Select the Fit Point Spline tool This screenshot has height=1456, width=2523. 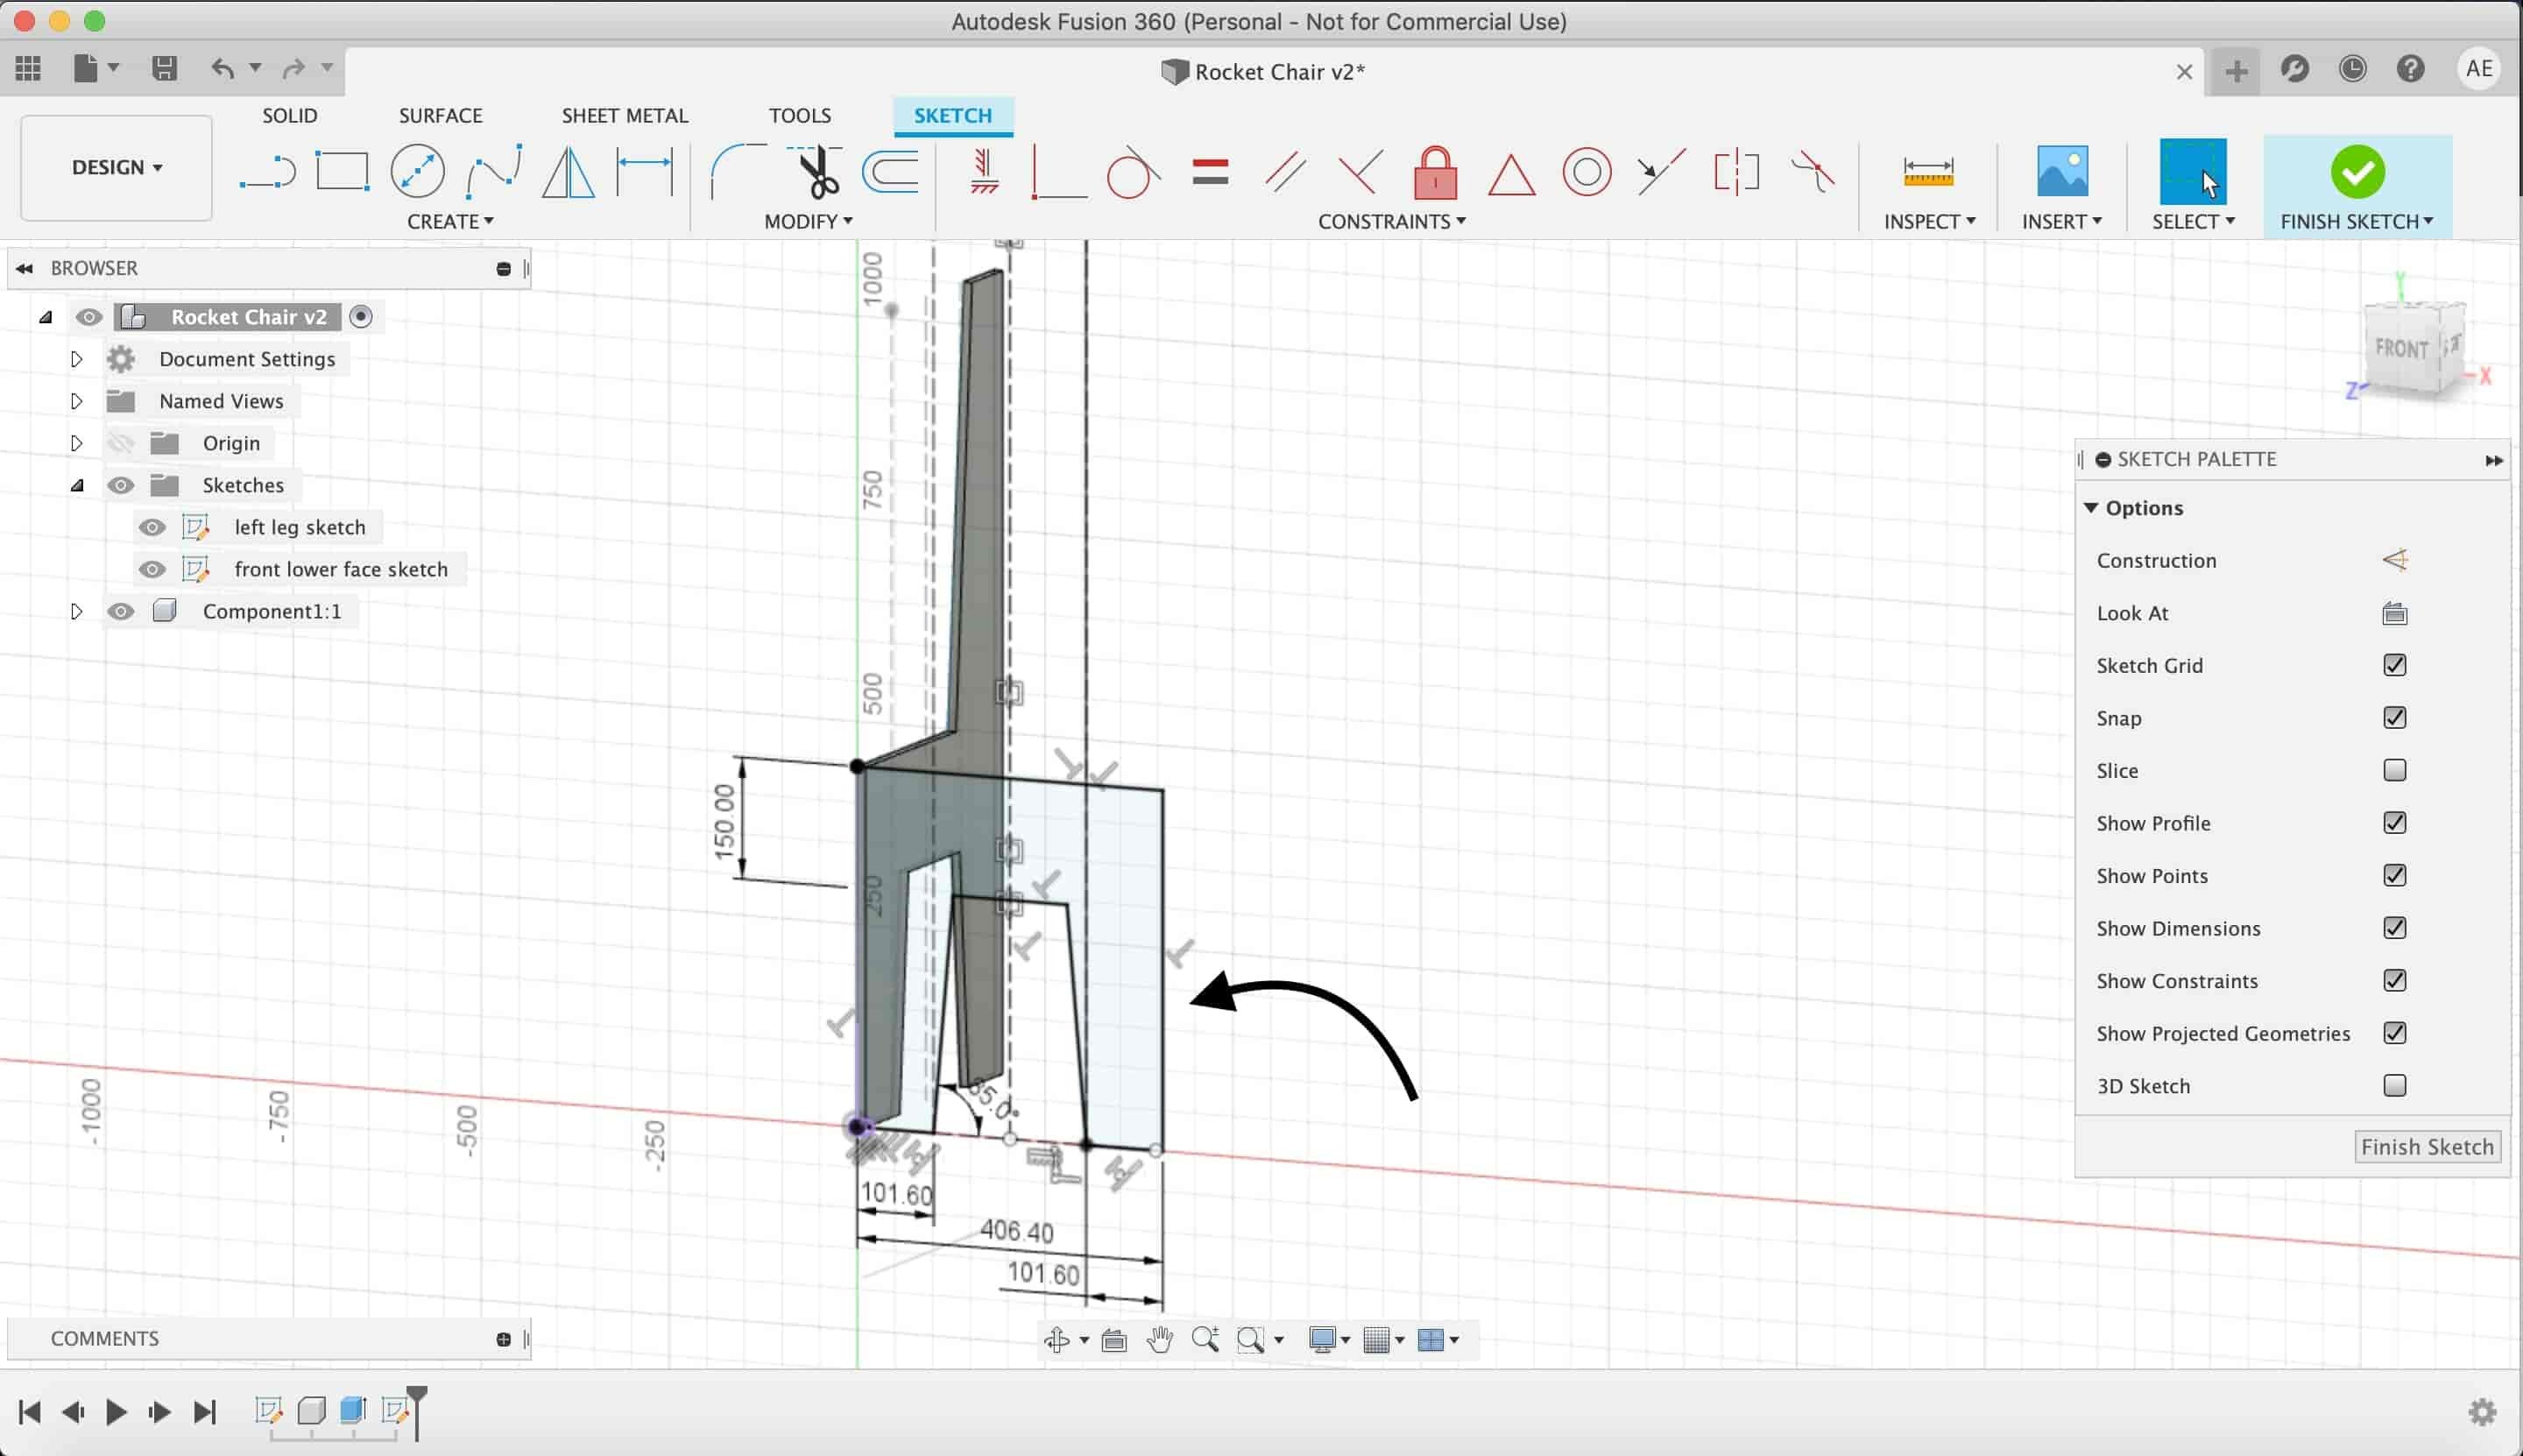coord(494,172)
